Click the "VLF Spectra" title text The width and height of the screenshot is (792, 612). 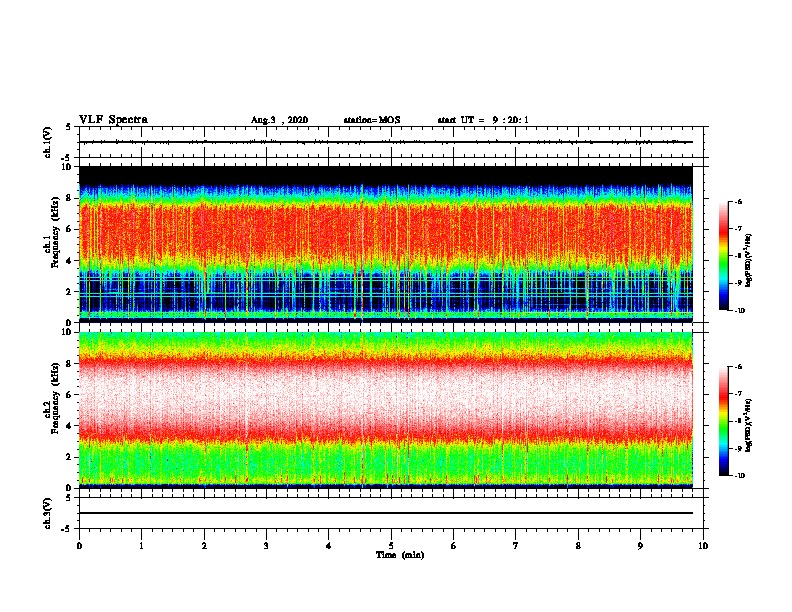113,120
